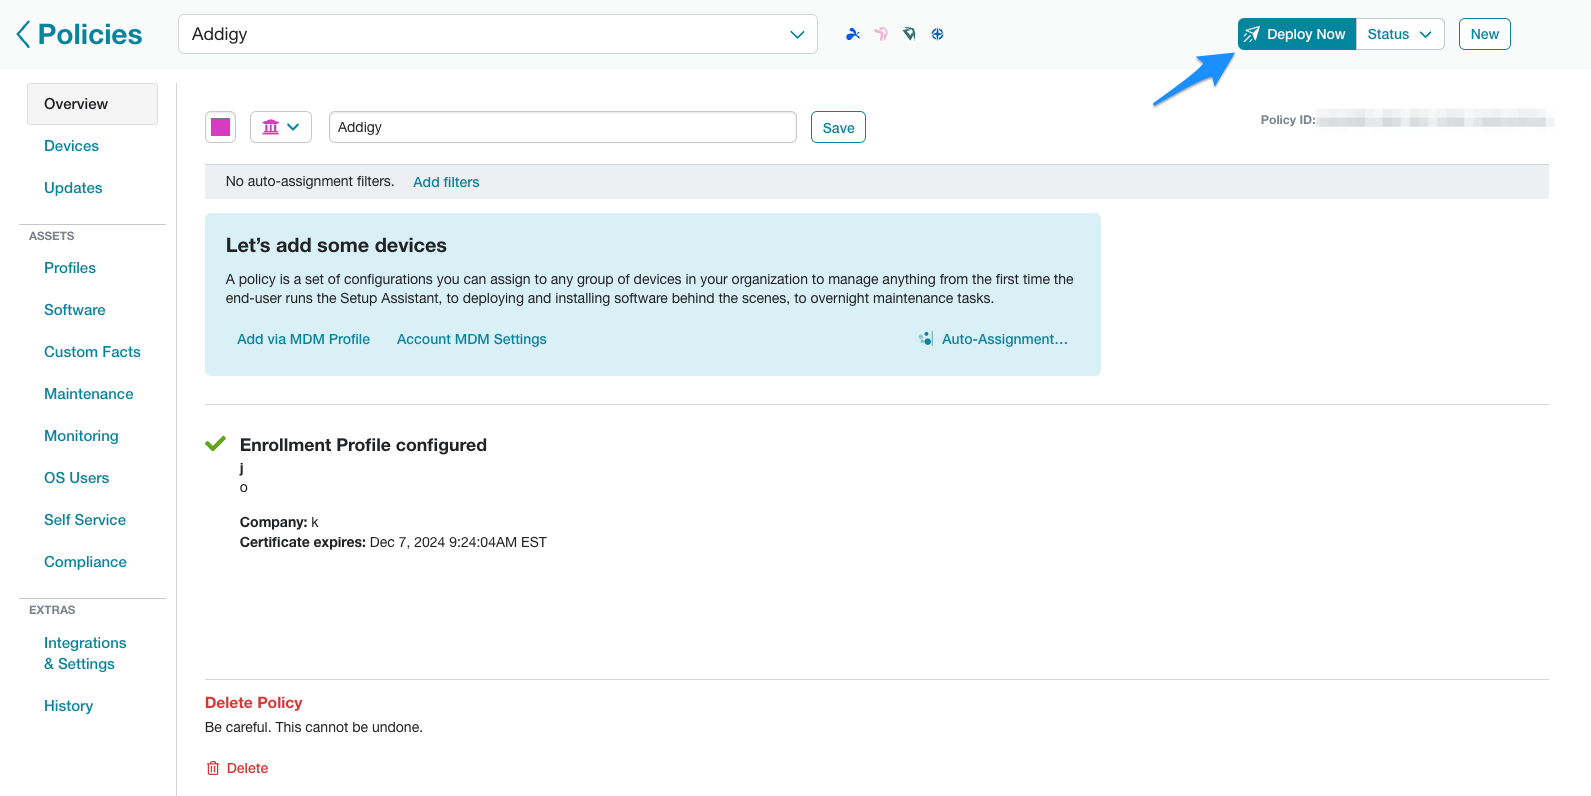Click the Enrollment Profile configured heading

point(363,445)
